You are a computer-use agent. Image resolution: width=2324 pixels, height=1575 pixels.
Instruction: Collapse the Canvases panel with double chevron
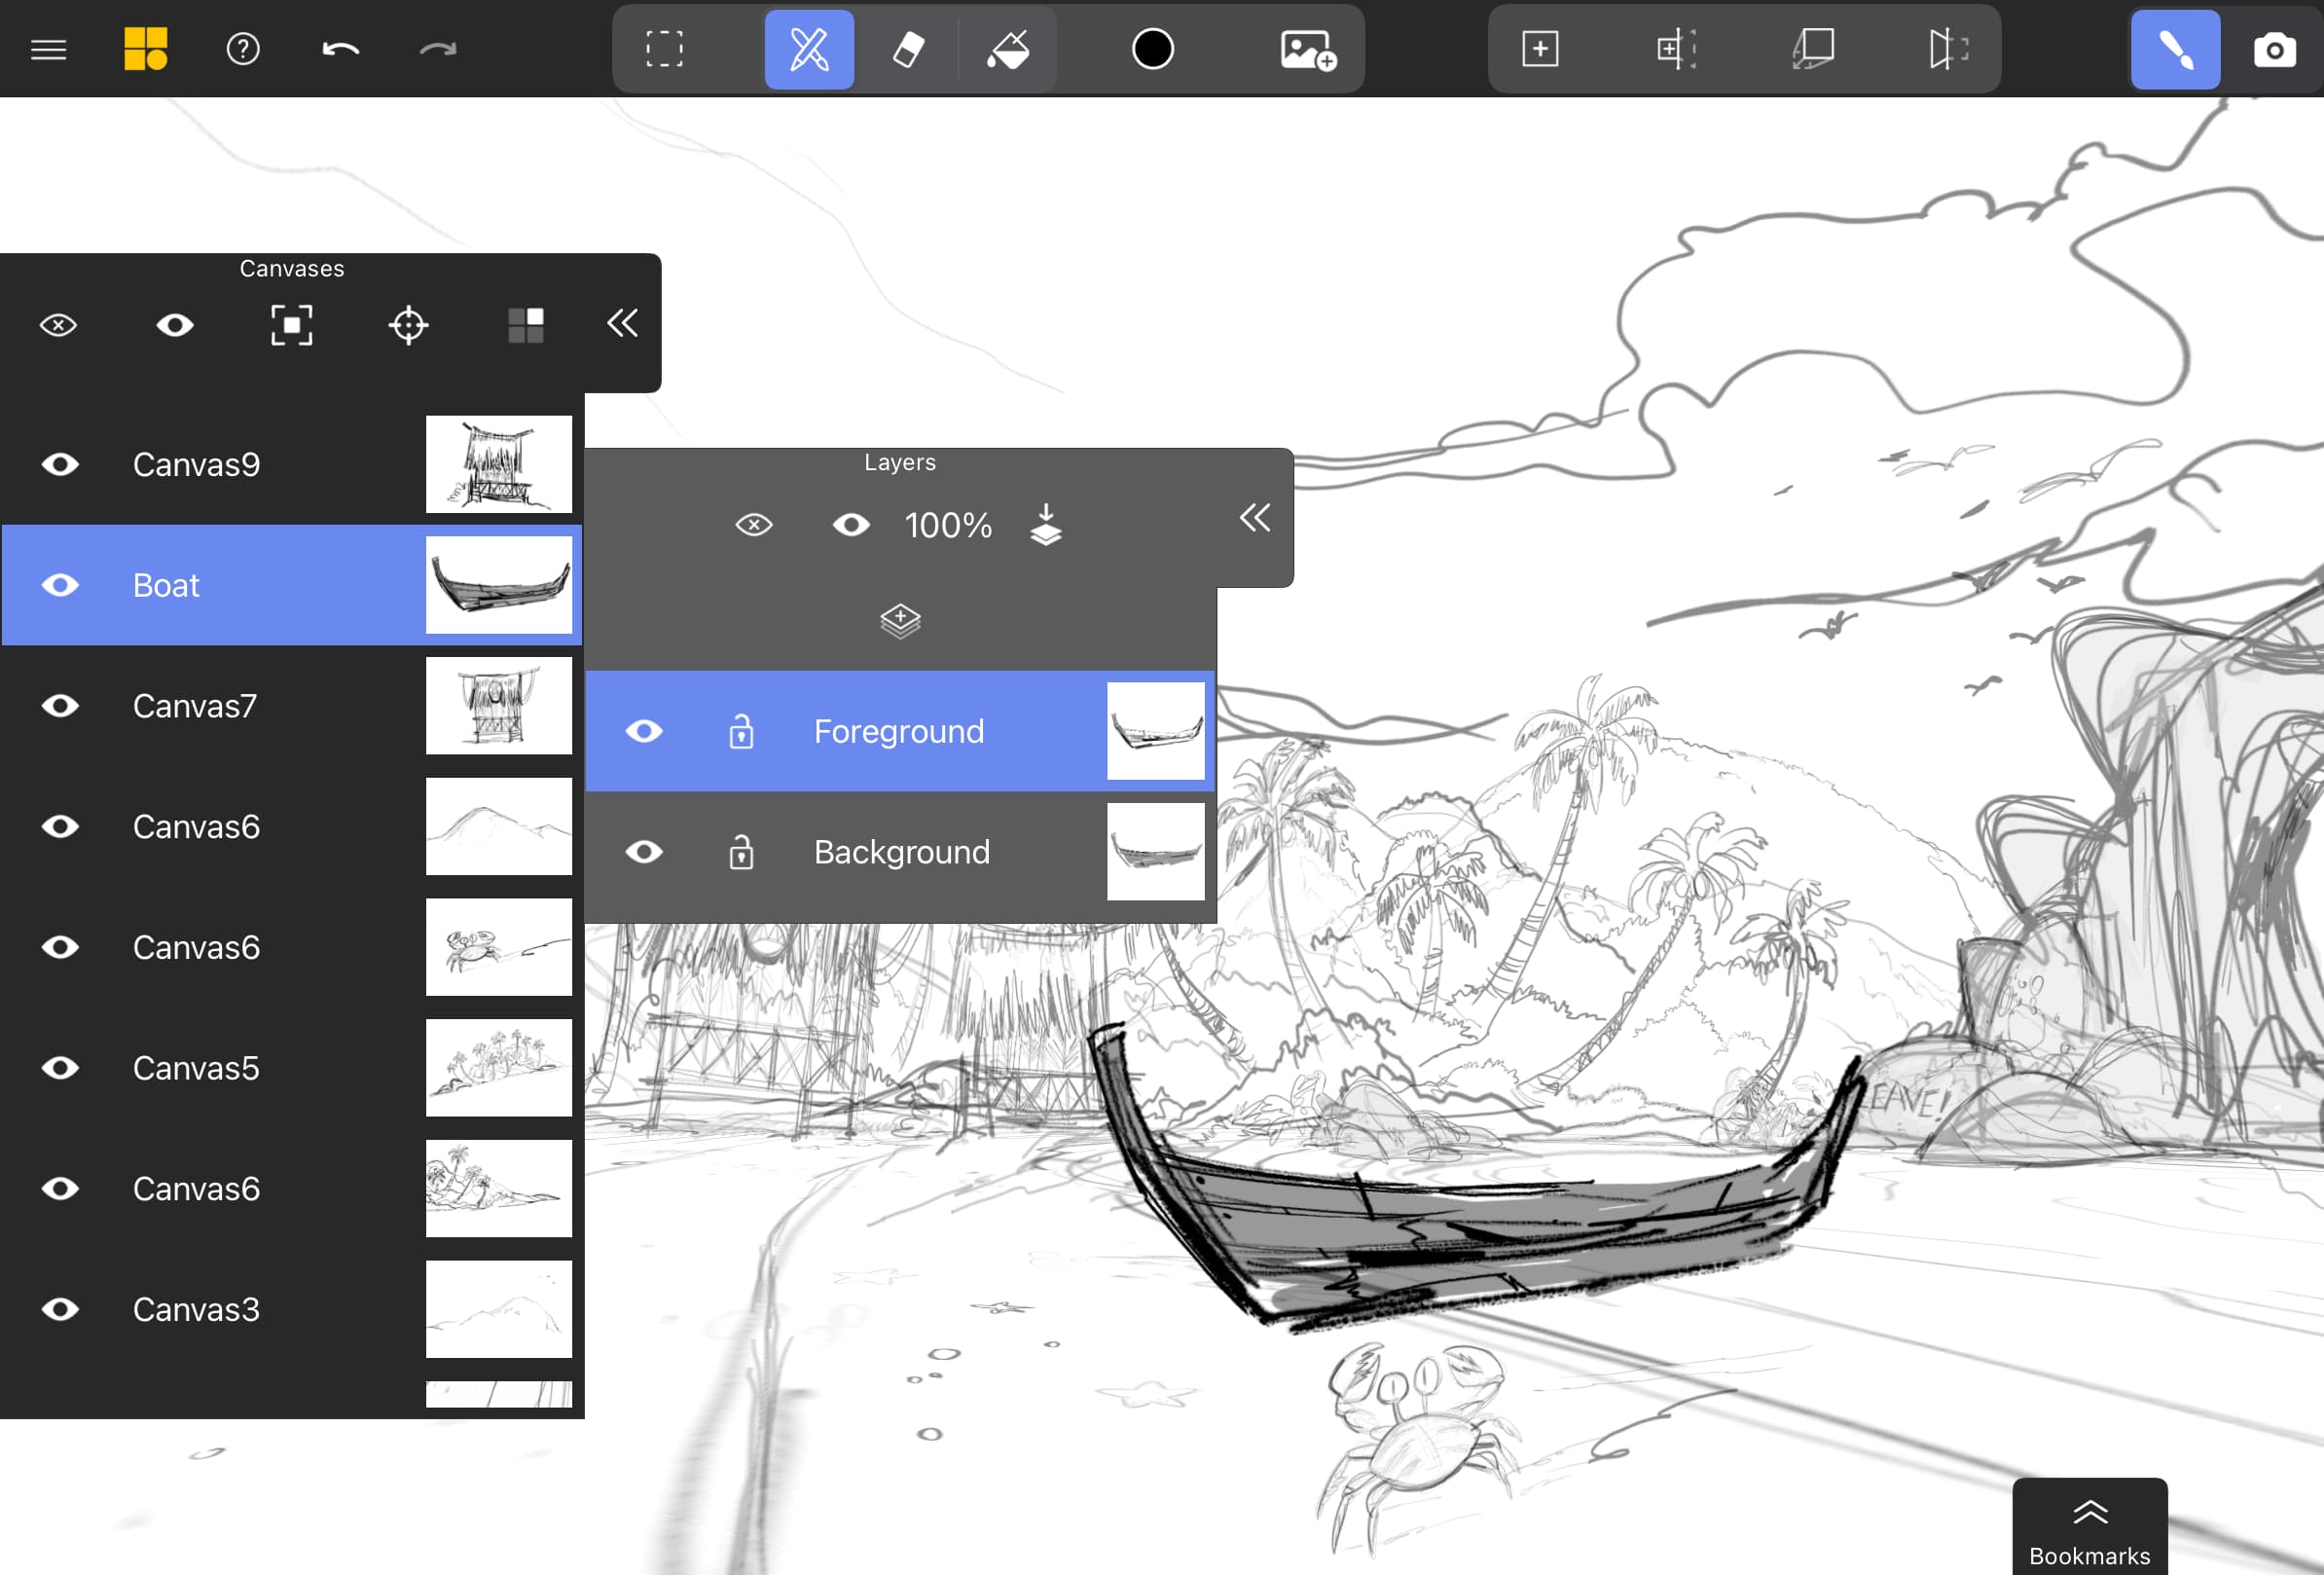click(x=622, y=323)
